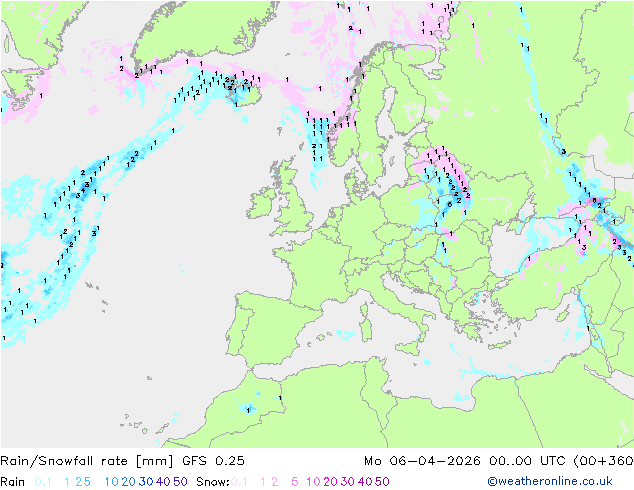634x490 pixels.
Task: Open the ©weatheronline.co.uk link
Action: 550,481
